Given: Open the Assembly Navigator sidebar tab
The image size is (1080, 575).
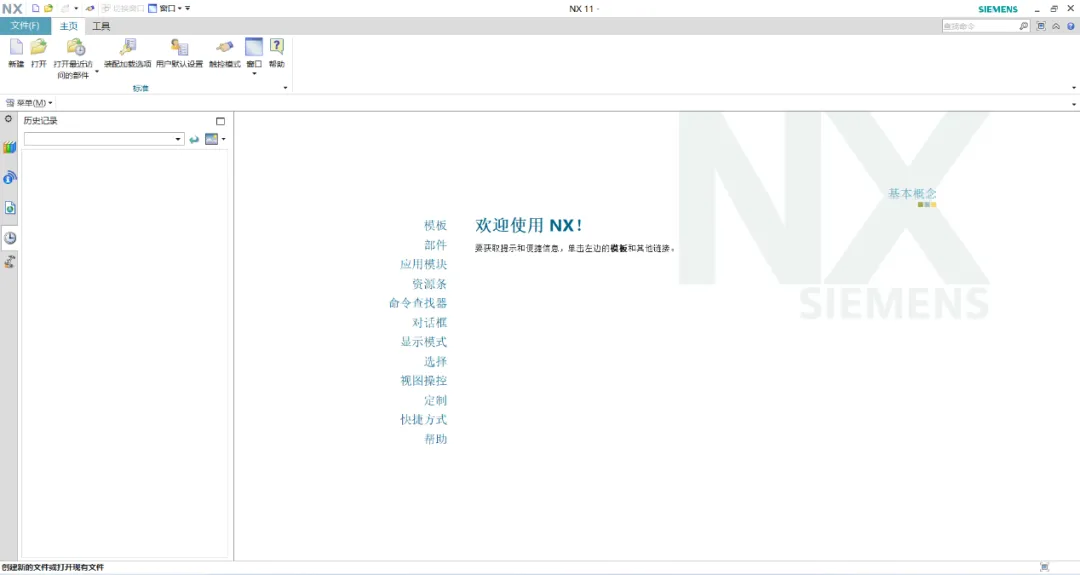Looking at the screenshot, I should click(10, 147).
